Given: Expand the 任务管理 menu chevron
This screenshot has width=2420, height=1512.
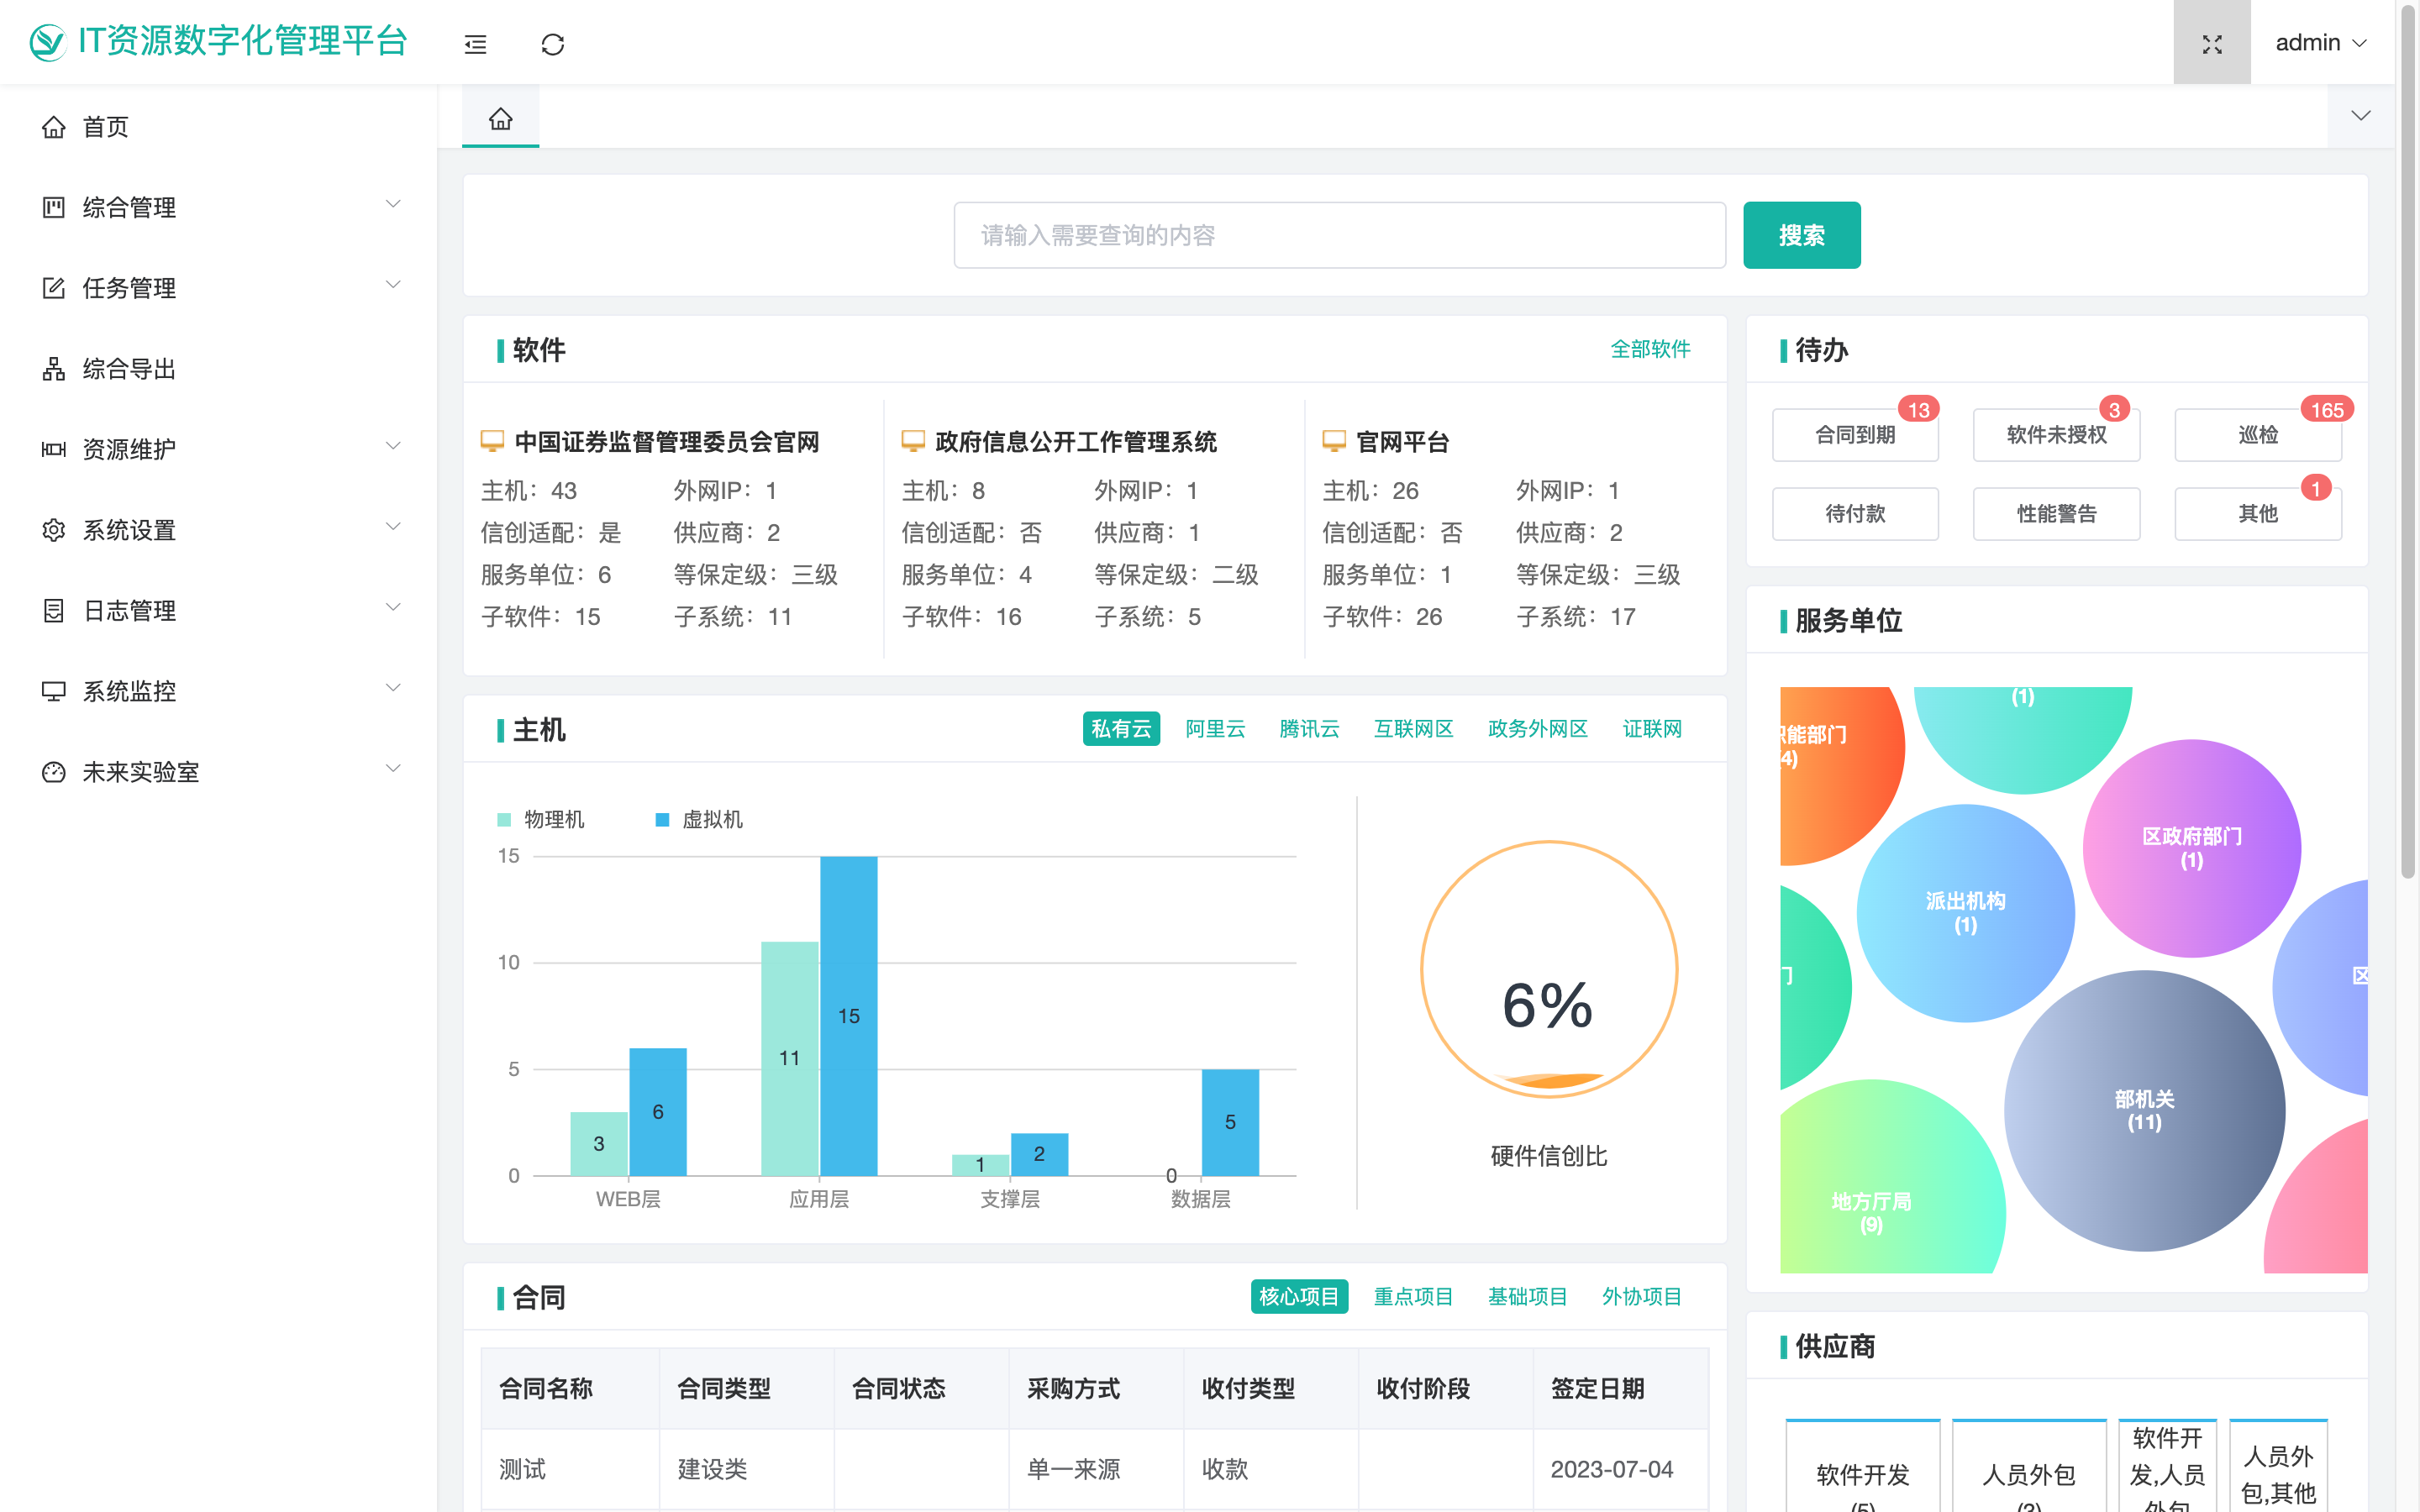Looking at the screenshot, I should (393, 285).
